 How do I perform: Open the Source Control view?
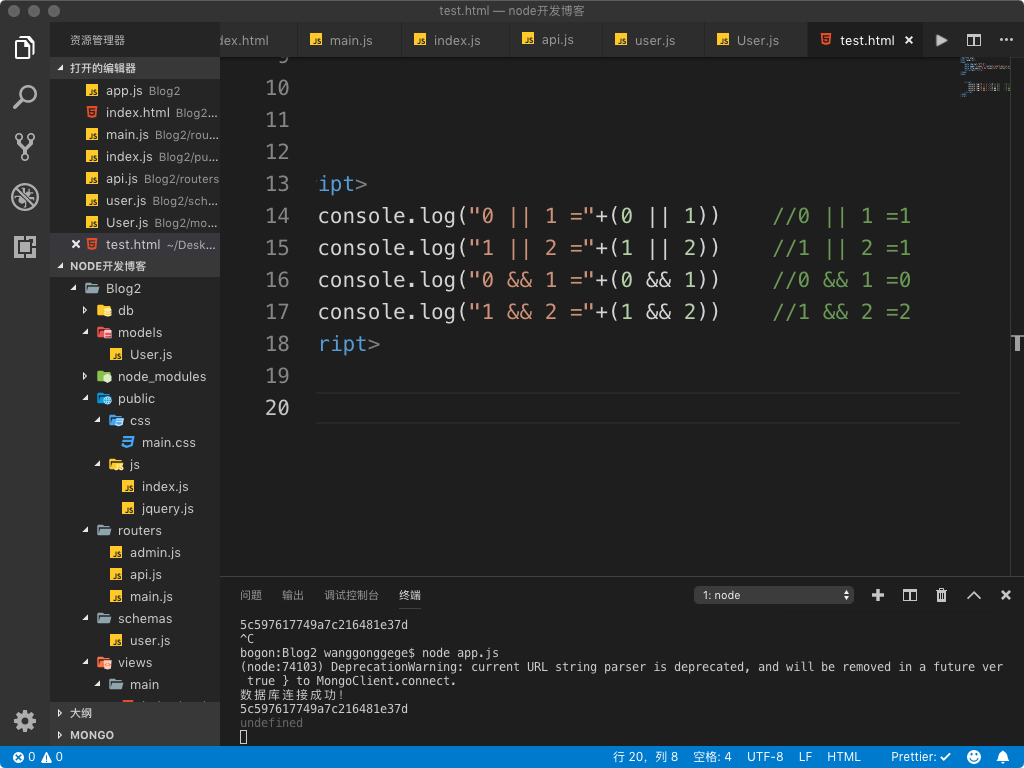(25, 147)
